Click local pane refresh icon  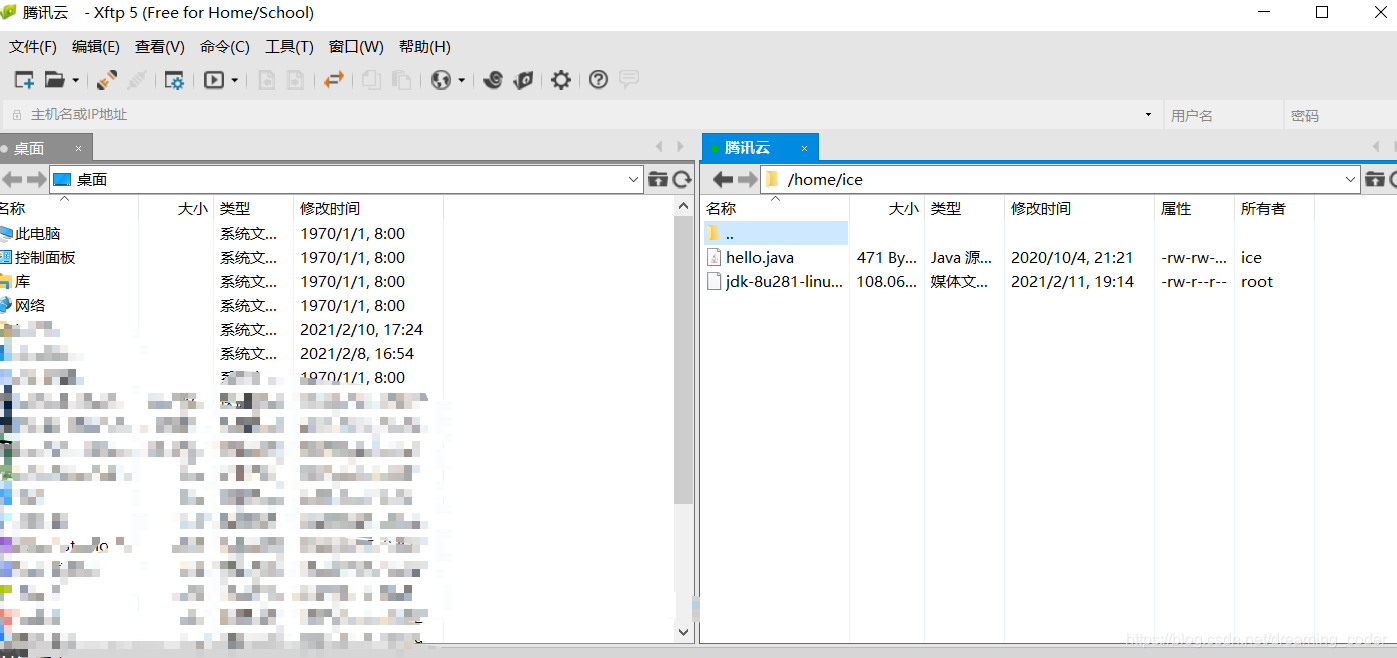pos(682,179)
